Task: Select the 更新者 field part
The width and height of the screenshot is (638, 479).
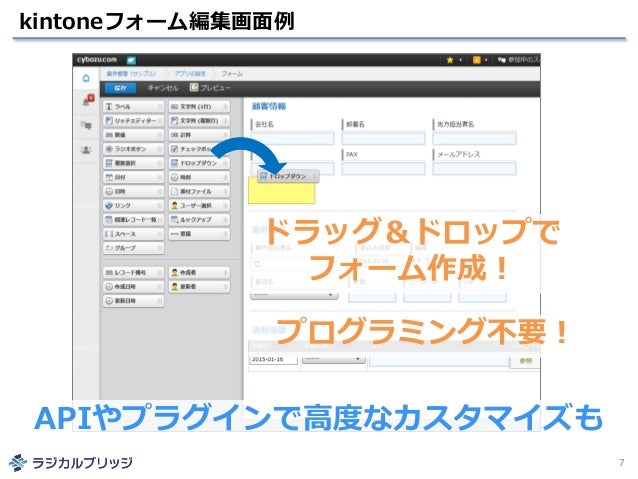Action: click(199, 287)
